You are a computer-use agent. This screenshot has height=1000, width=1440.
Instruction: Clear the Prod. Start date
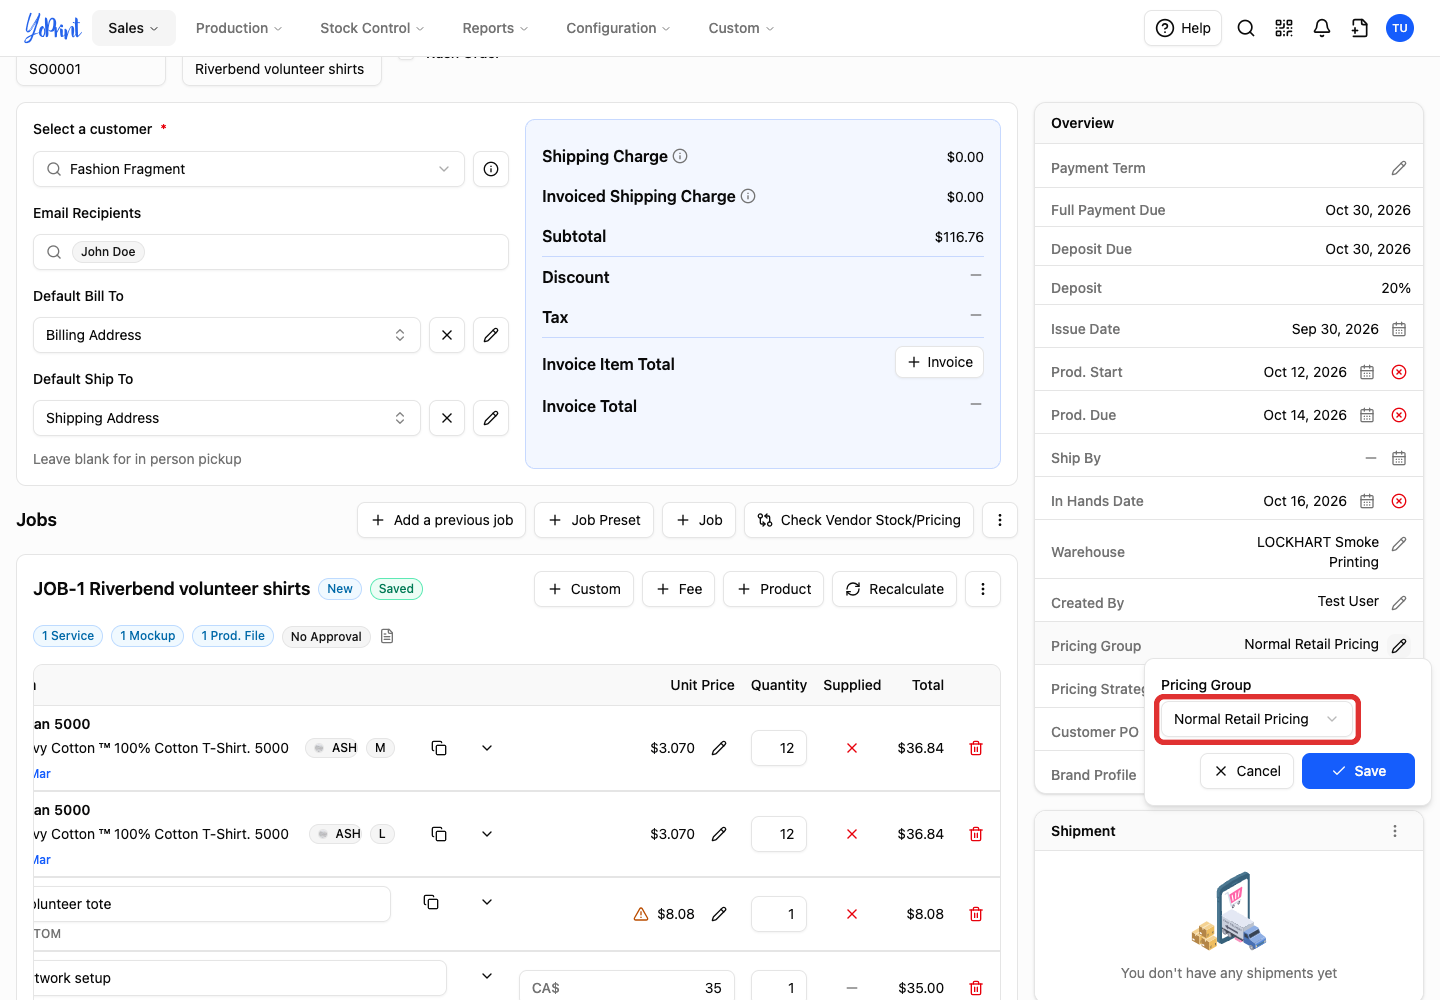(x=1399, y=372)
